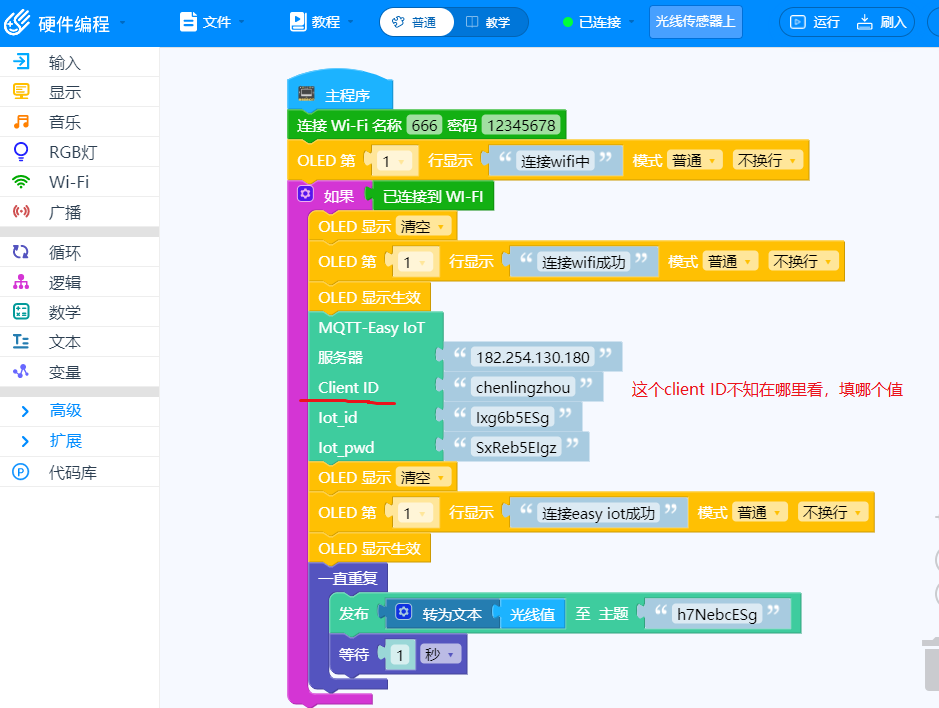Switch to 普通 mode toggle
The width and height of the screenshot is (939, 708).
[416, 22]
